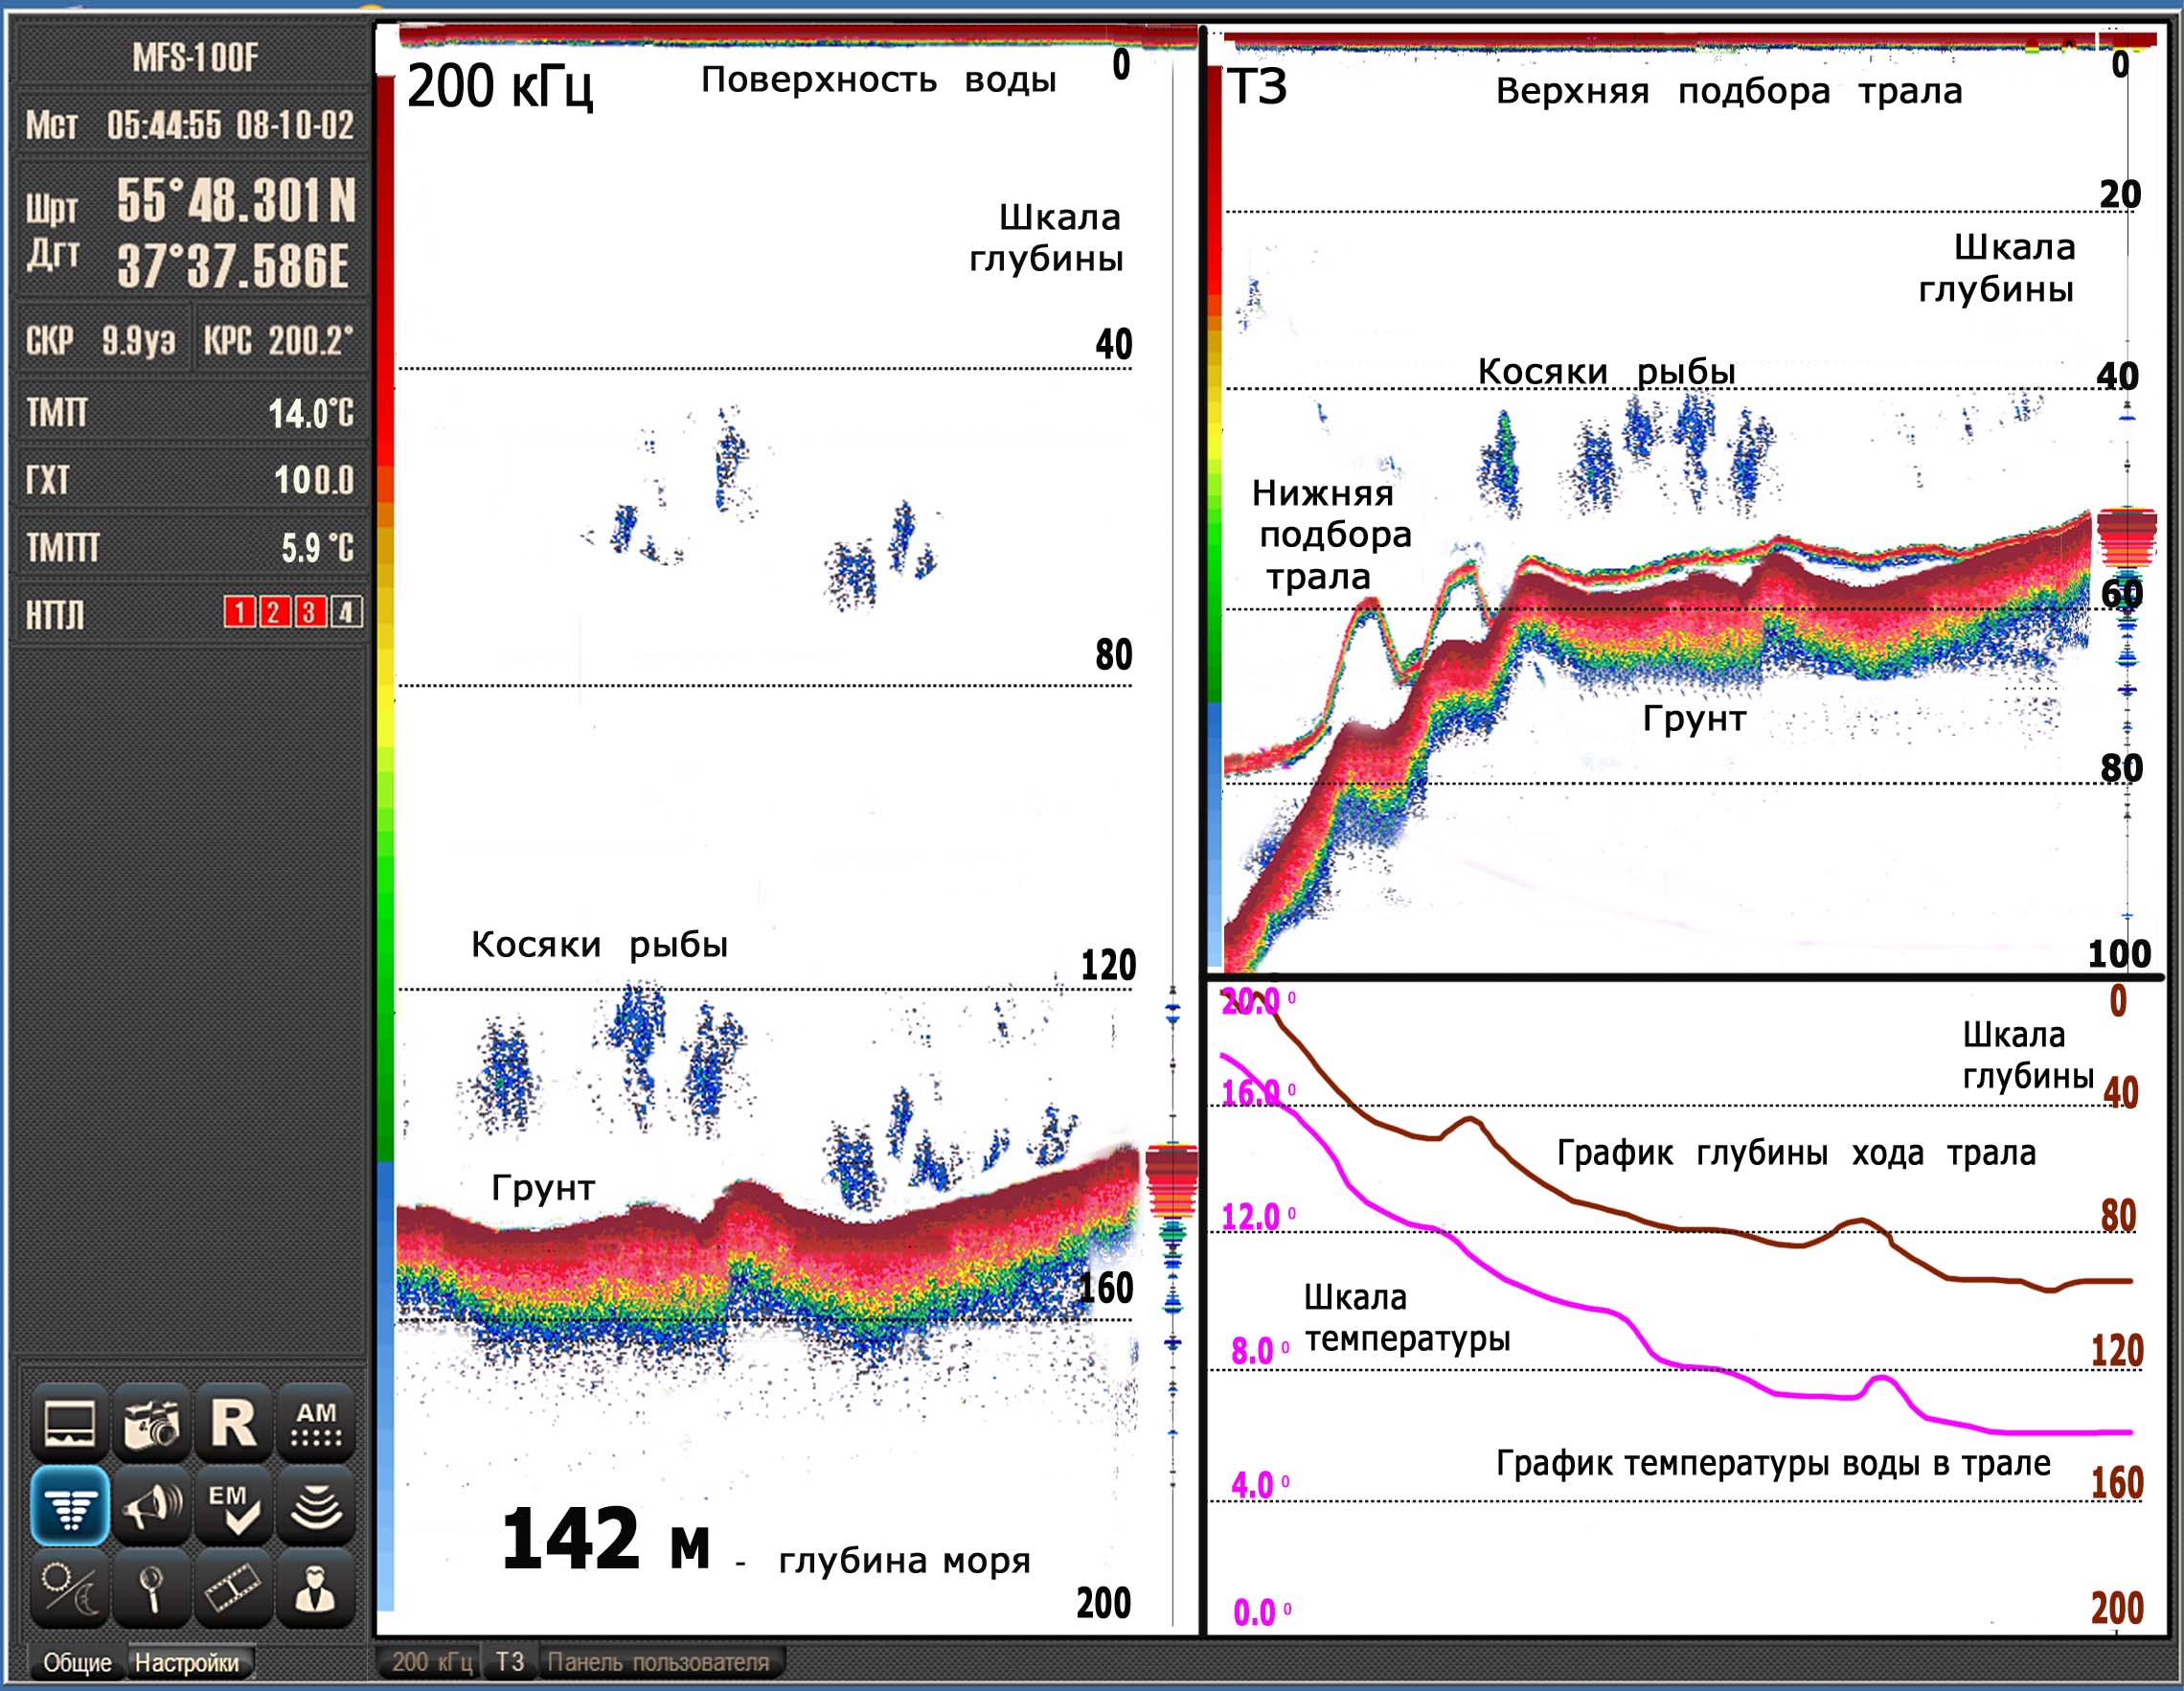Open the Панель пользователя tab
This screenshot has height=1691, width=2184.
(659, 1662)
